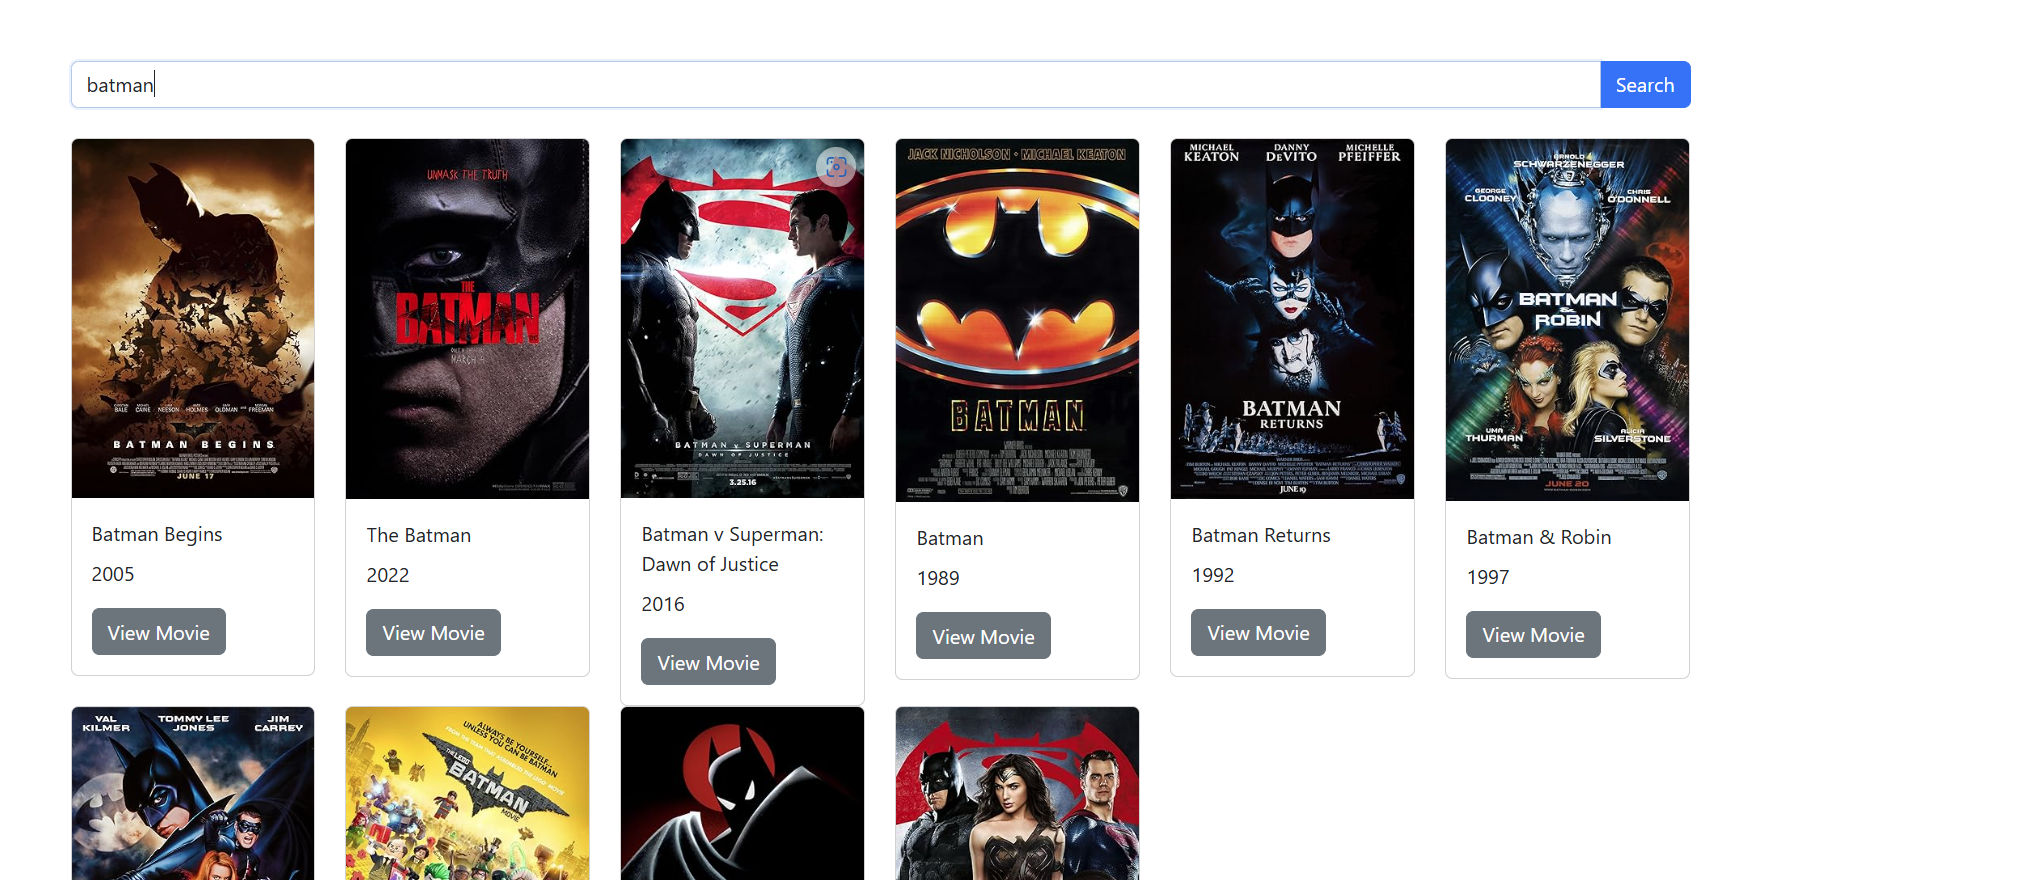This screenshot has height=880, width=2035.
Task: Open View Movie for Batman Begins
Action: (x=159, y=632)
